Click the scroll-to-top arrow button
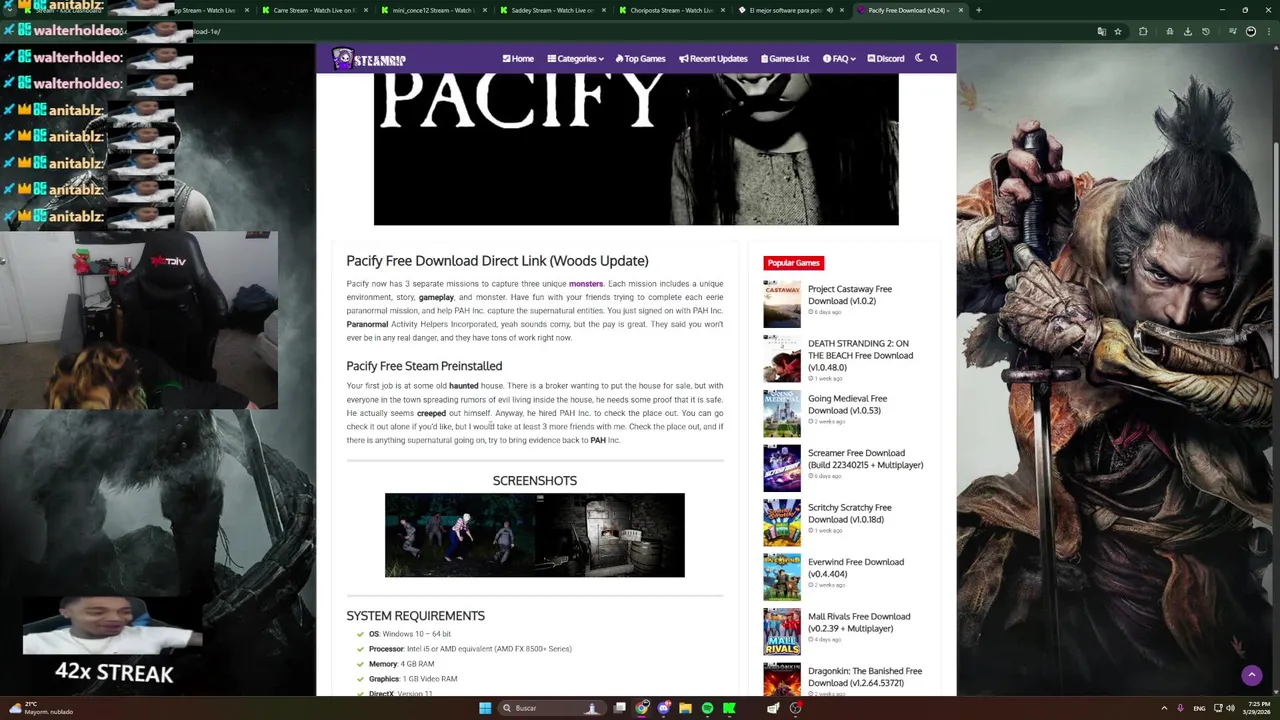Image resolution: width=1280 pixels, height=720 pixels. point(1251,675)
